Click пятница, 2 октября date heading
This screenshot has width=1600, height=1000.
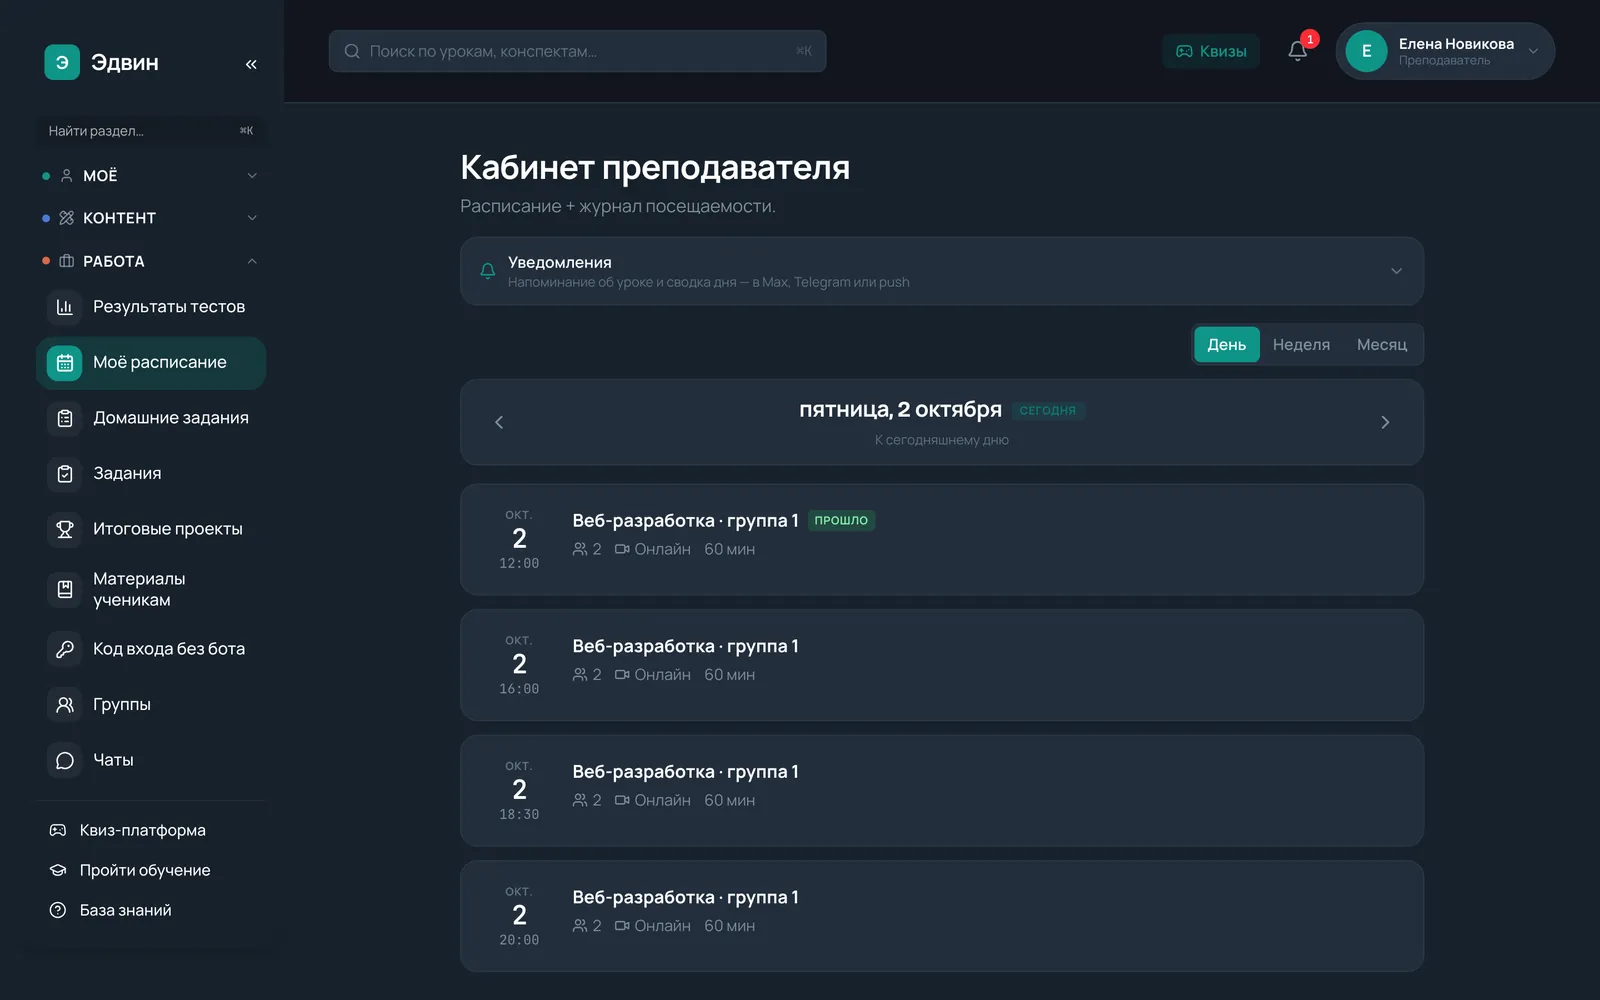(900, 410)
